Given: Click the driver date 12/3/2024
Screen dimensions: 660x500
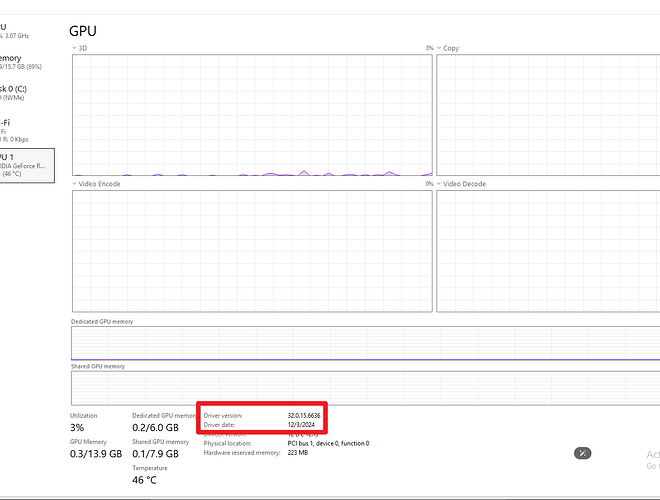Looking at the screenshot, I should [301, 425].
